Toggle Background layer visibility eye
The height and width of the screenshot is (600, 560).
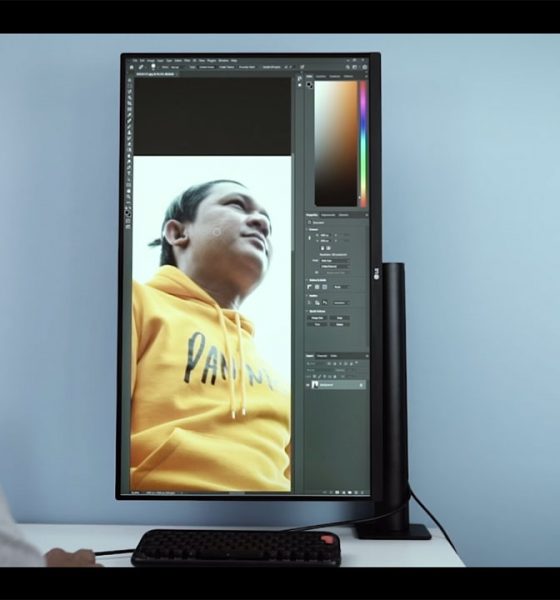pyautogui.click(x=308, y=385)
